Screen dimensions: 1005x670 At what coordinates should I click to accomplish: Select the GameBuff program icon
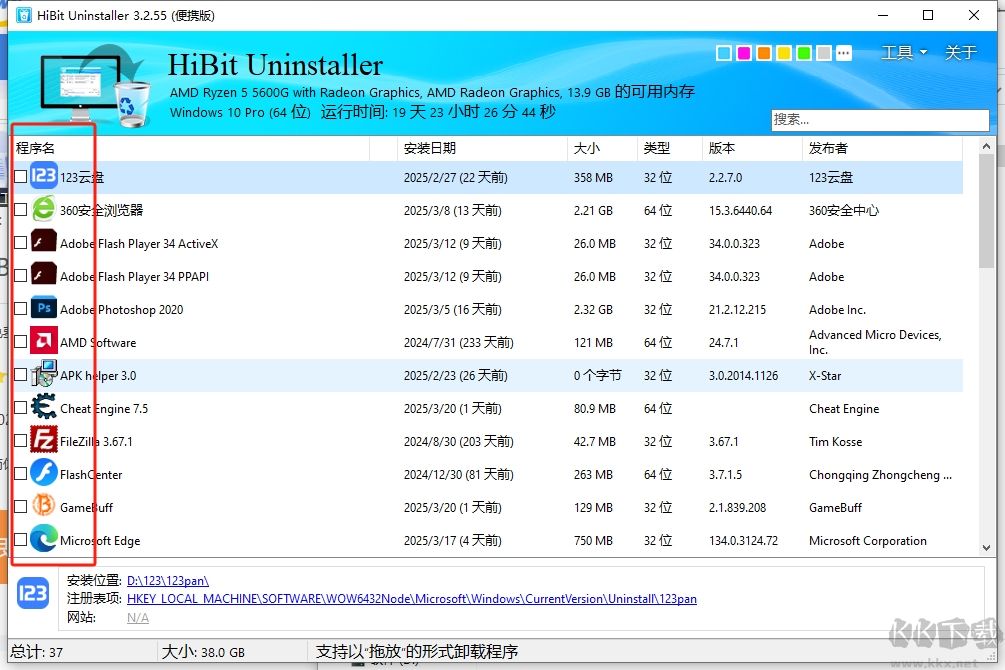[42, 507]
